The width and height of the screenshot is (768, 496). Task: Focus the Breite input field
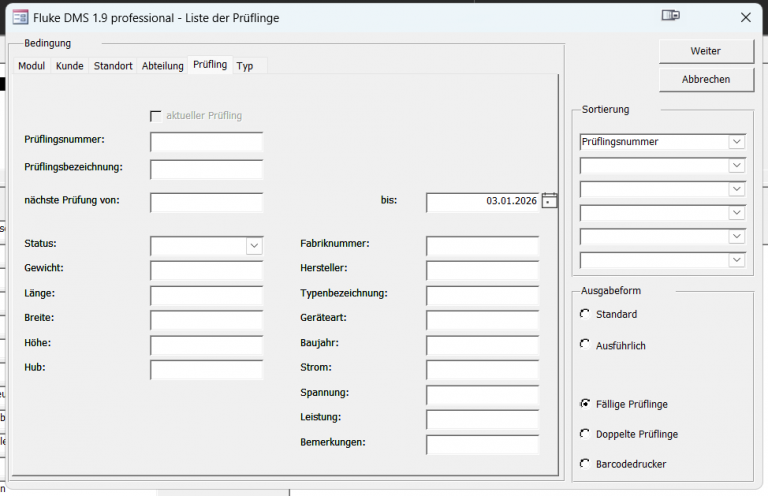click(x=206, y=320)
